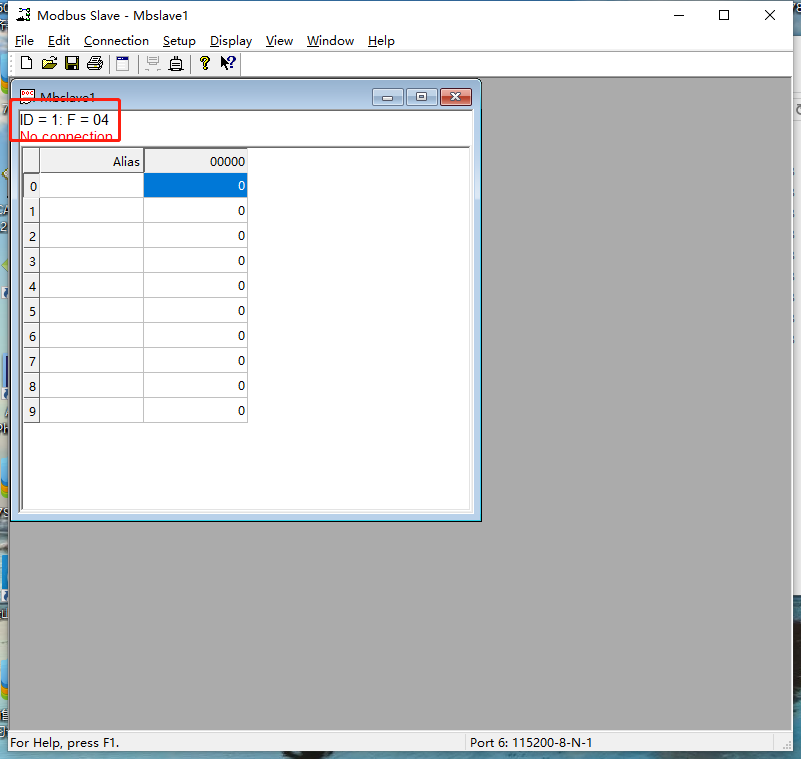The width and height of the screenshot is (801, 759).
Task: Maximize the Mbslave1 child window
Action: click(421, 97)
